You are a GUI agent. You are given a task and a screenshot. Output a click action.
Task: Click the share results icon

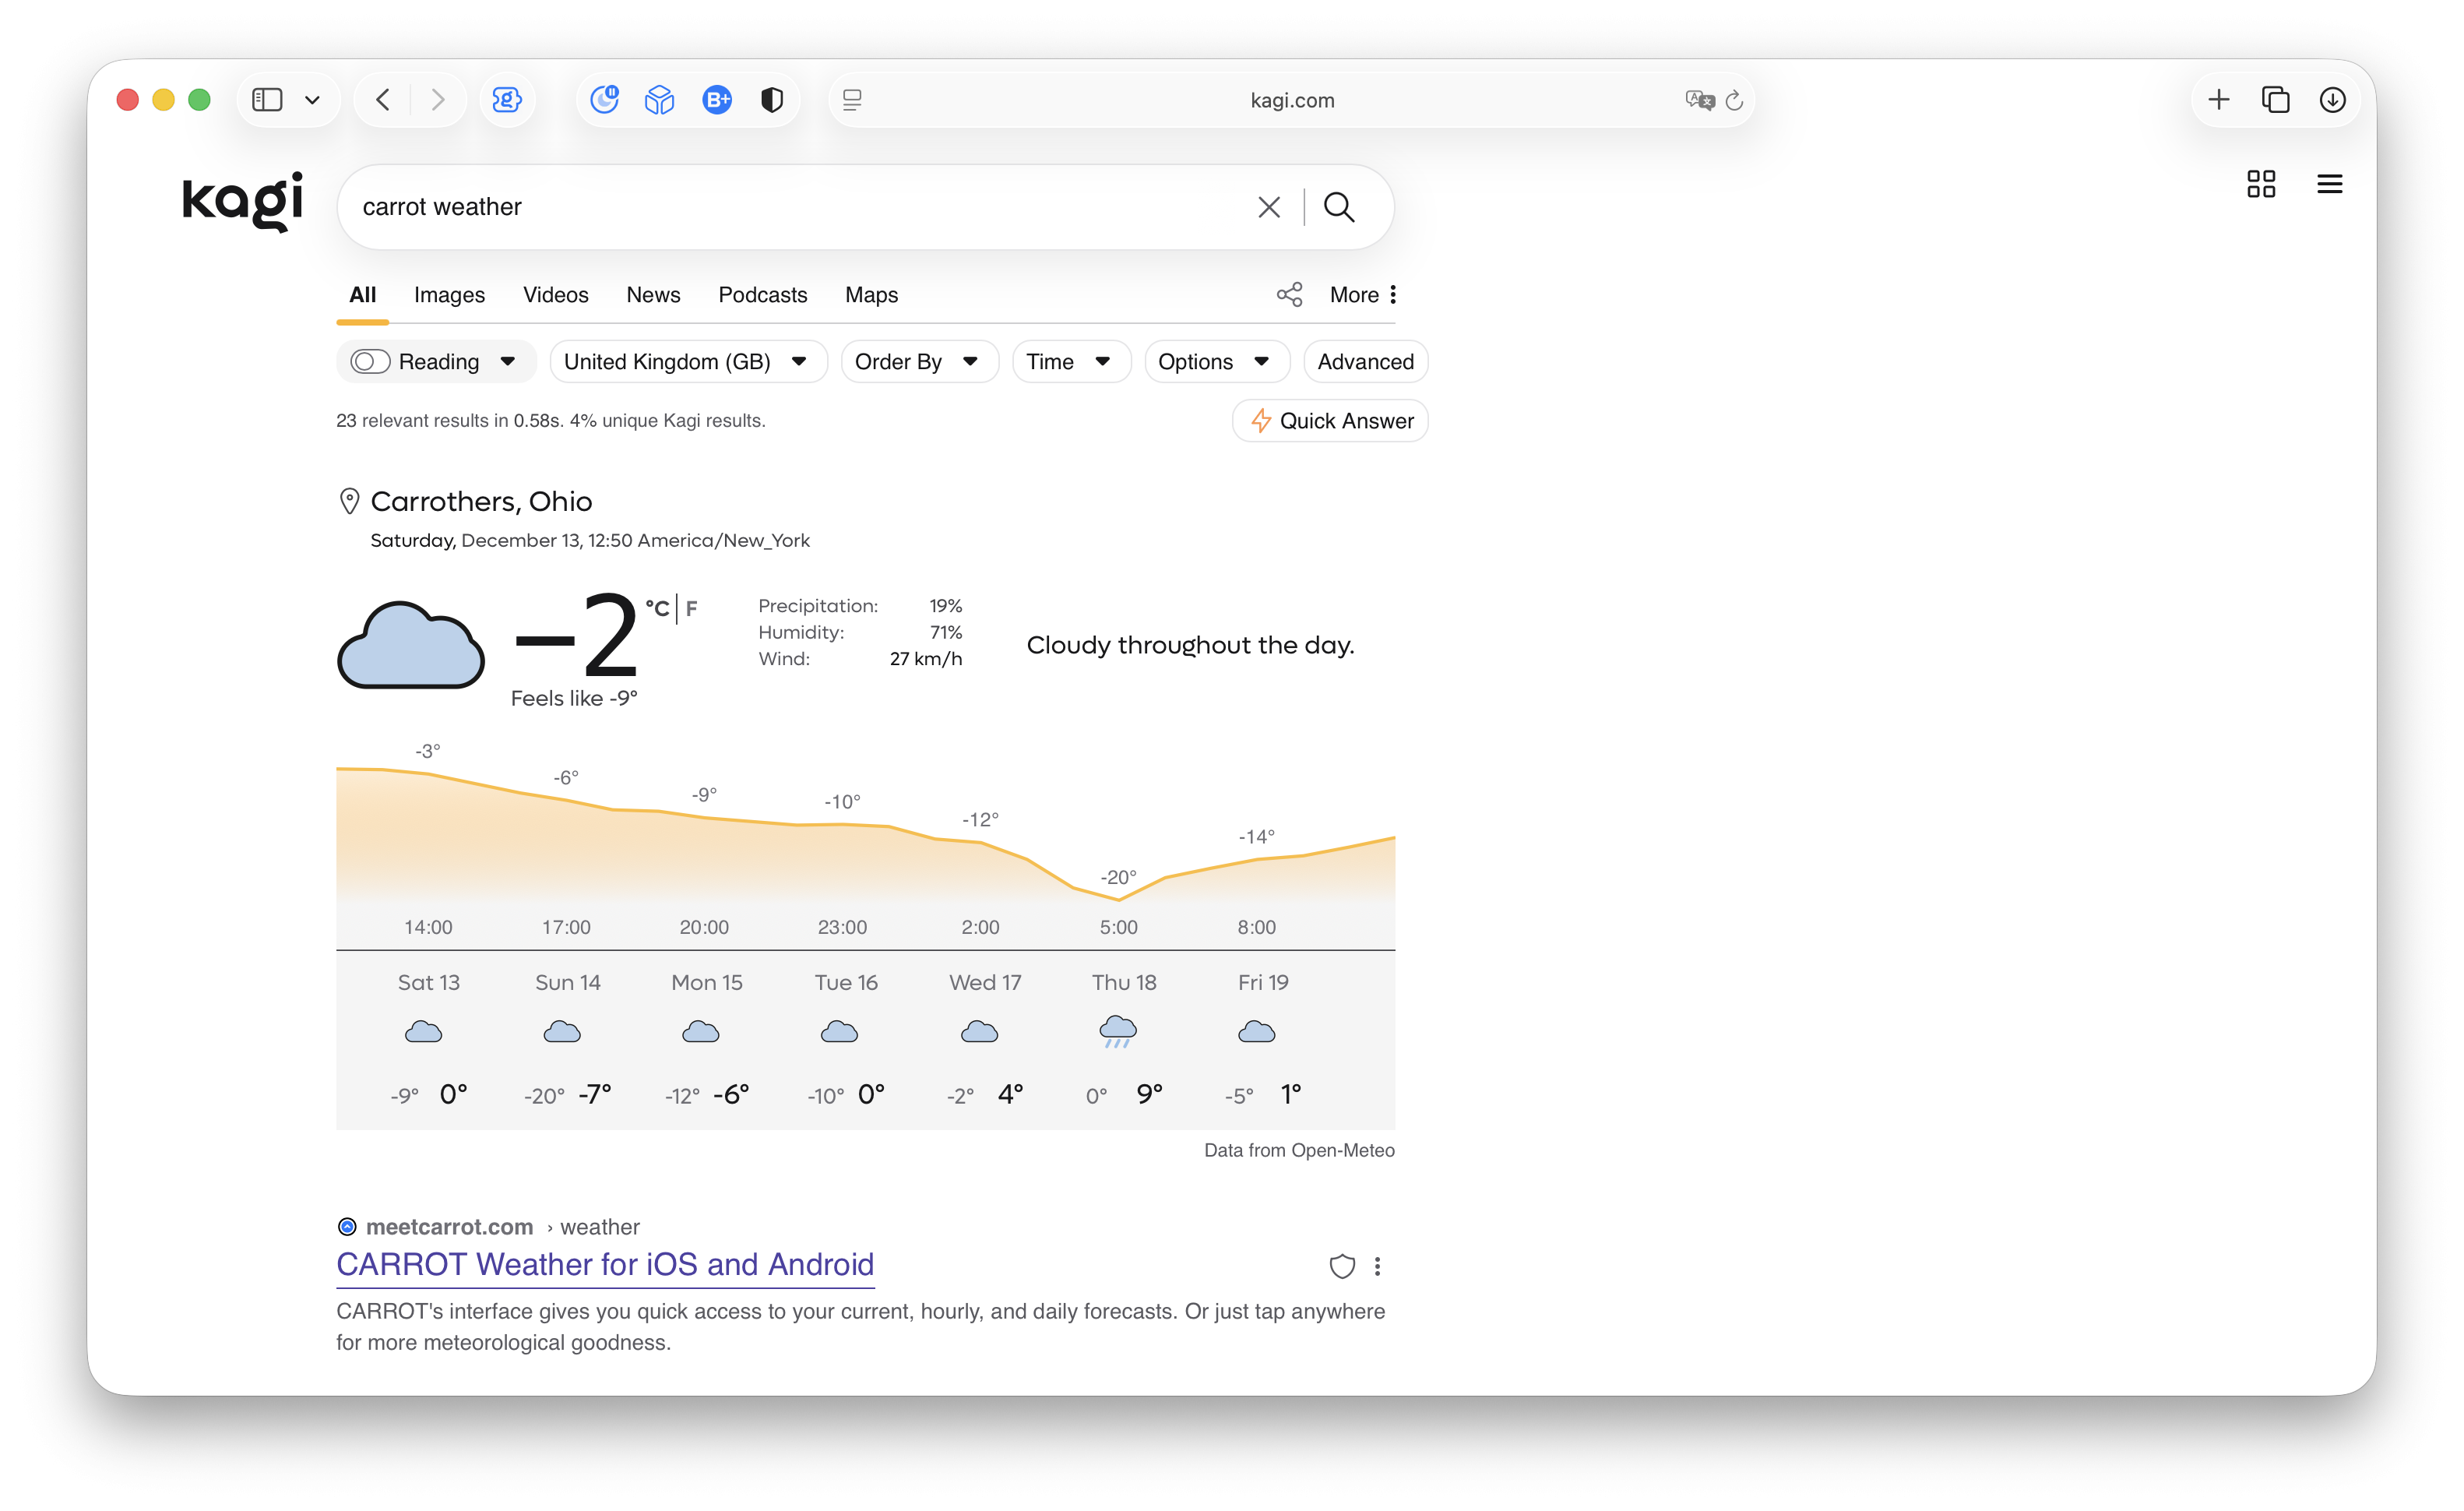1289,294
